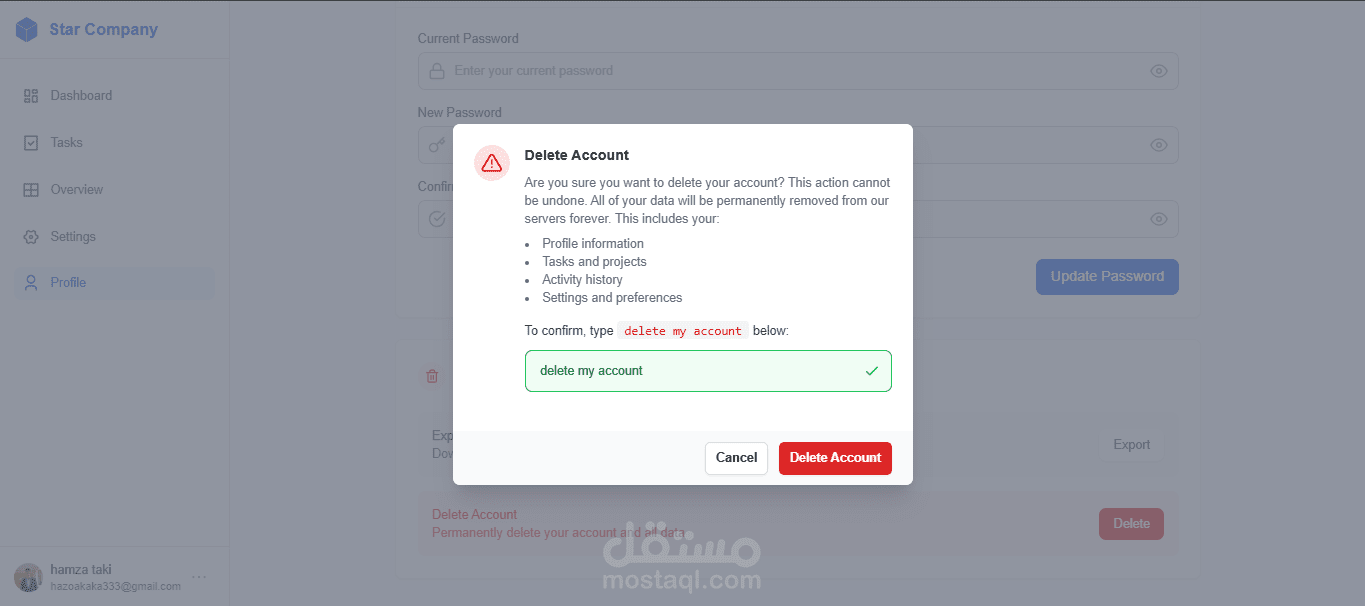Go to the Tasks menu item
This screenshot has height=606, width=1365.
(x=67, y=143)
